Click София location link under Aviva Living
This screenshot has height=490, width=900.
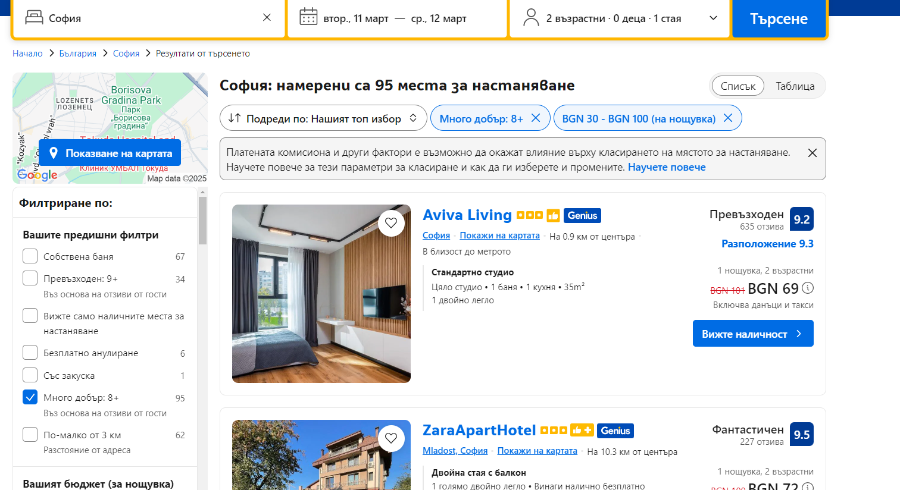(x=436, y=235)
